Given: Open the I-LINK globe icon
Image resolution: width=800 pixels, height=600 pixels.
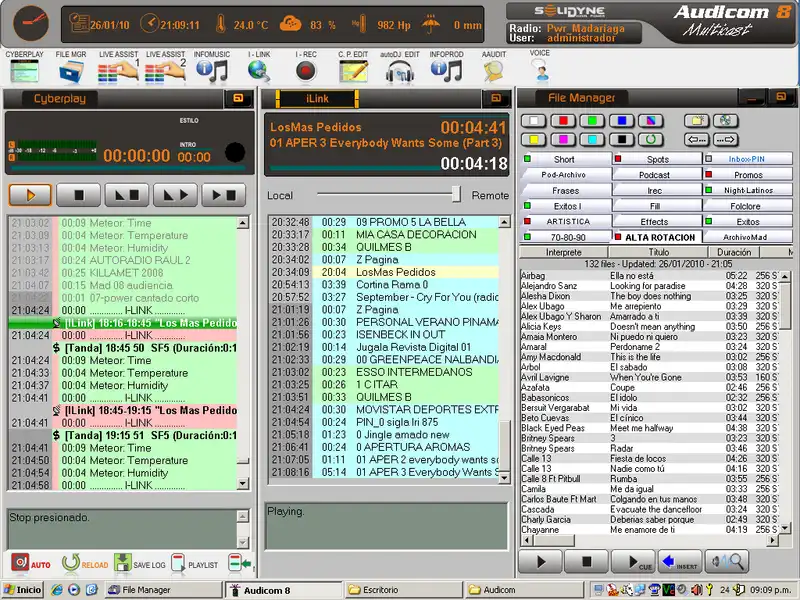Looking at the screenshot, I should 259,71.
